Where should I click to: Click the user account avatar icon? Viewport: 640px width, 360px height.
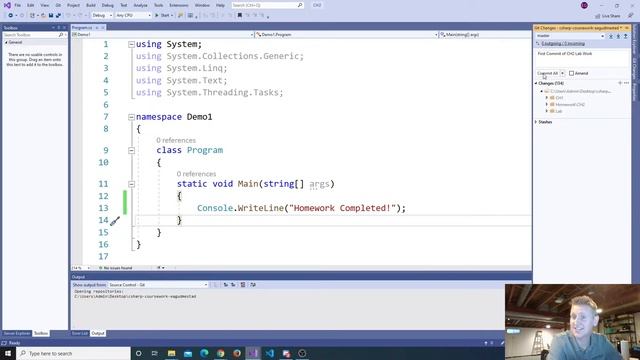tap(584, 5)
